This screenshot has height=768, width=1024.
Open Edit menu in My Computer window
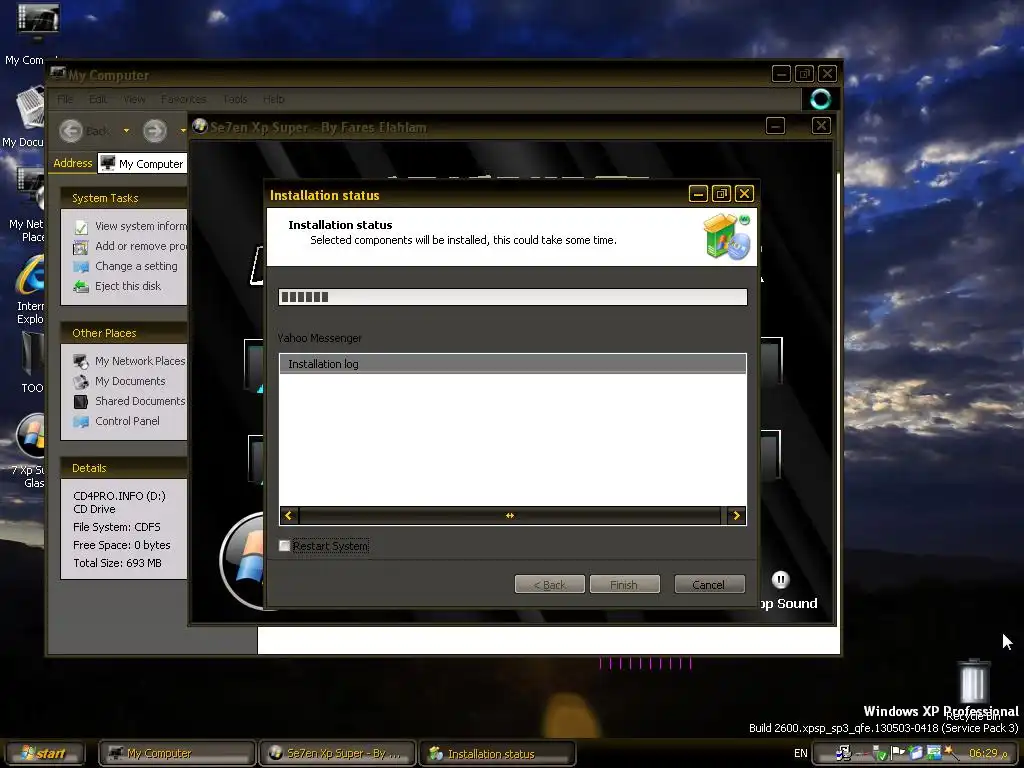[98, 99]
